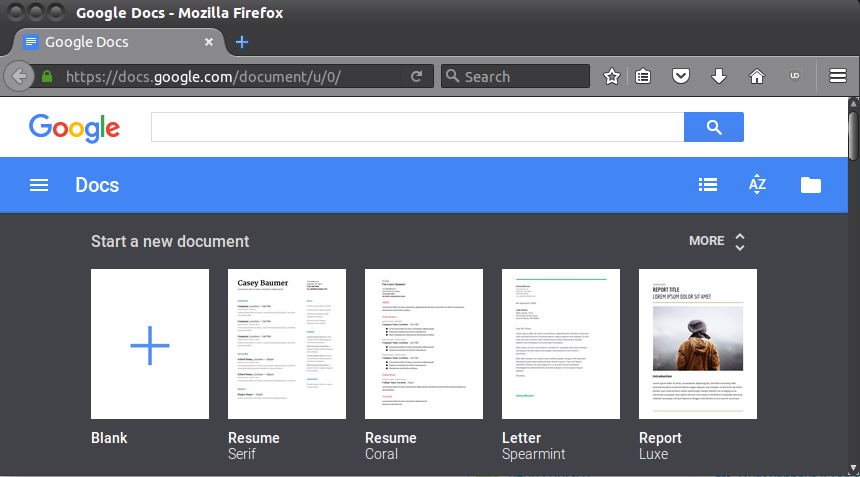The image size is (860, 477).
Task: Click the blue magnifier search button
Action: click(x=714, y=127)
